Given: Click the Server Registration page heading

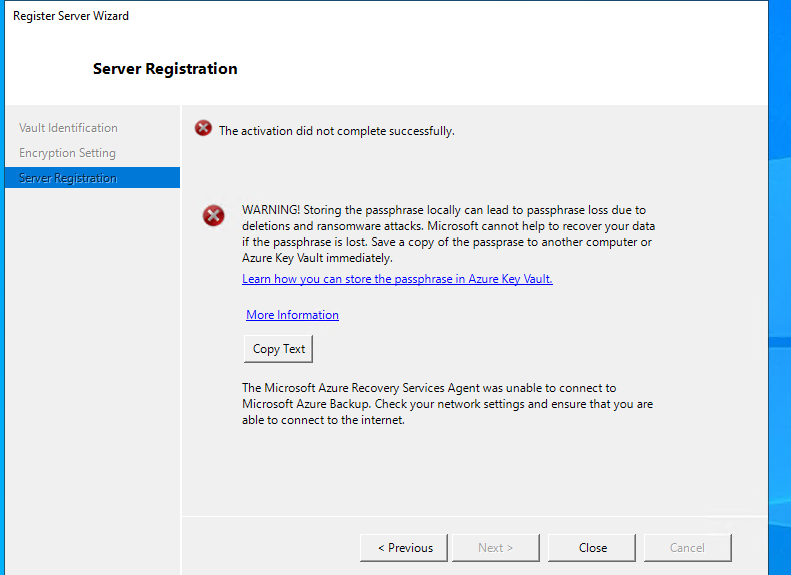Looking at the screenshot, I should (165, 69).
